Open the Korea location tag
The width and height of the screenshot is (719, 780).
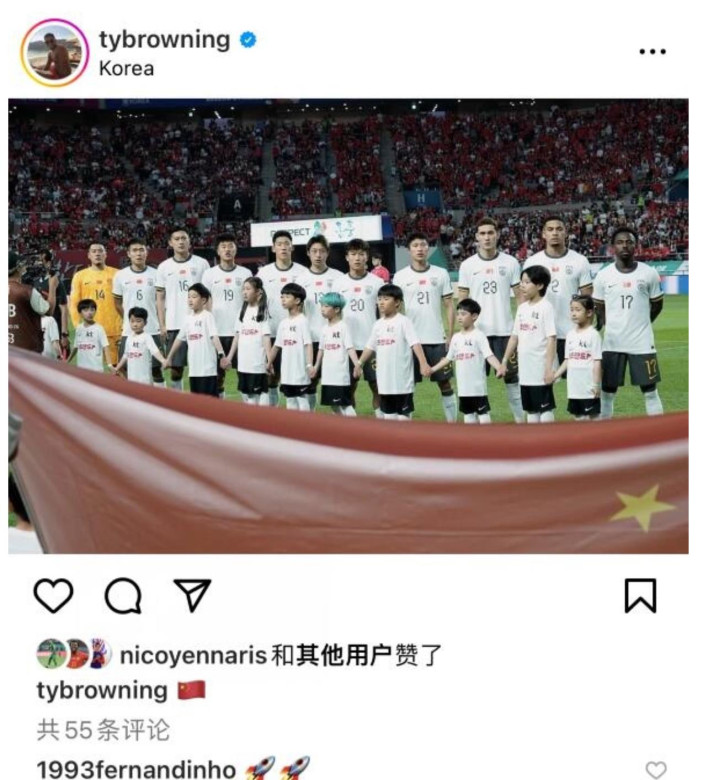coord(126,69)
